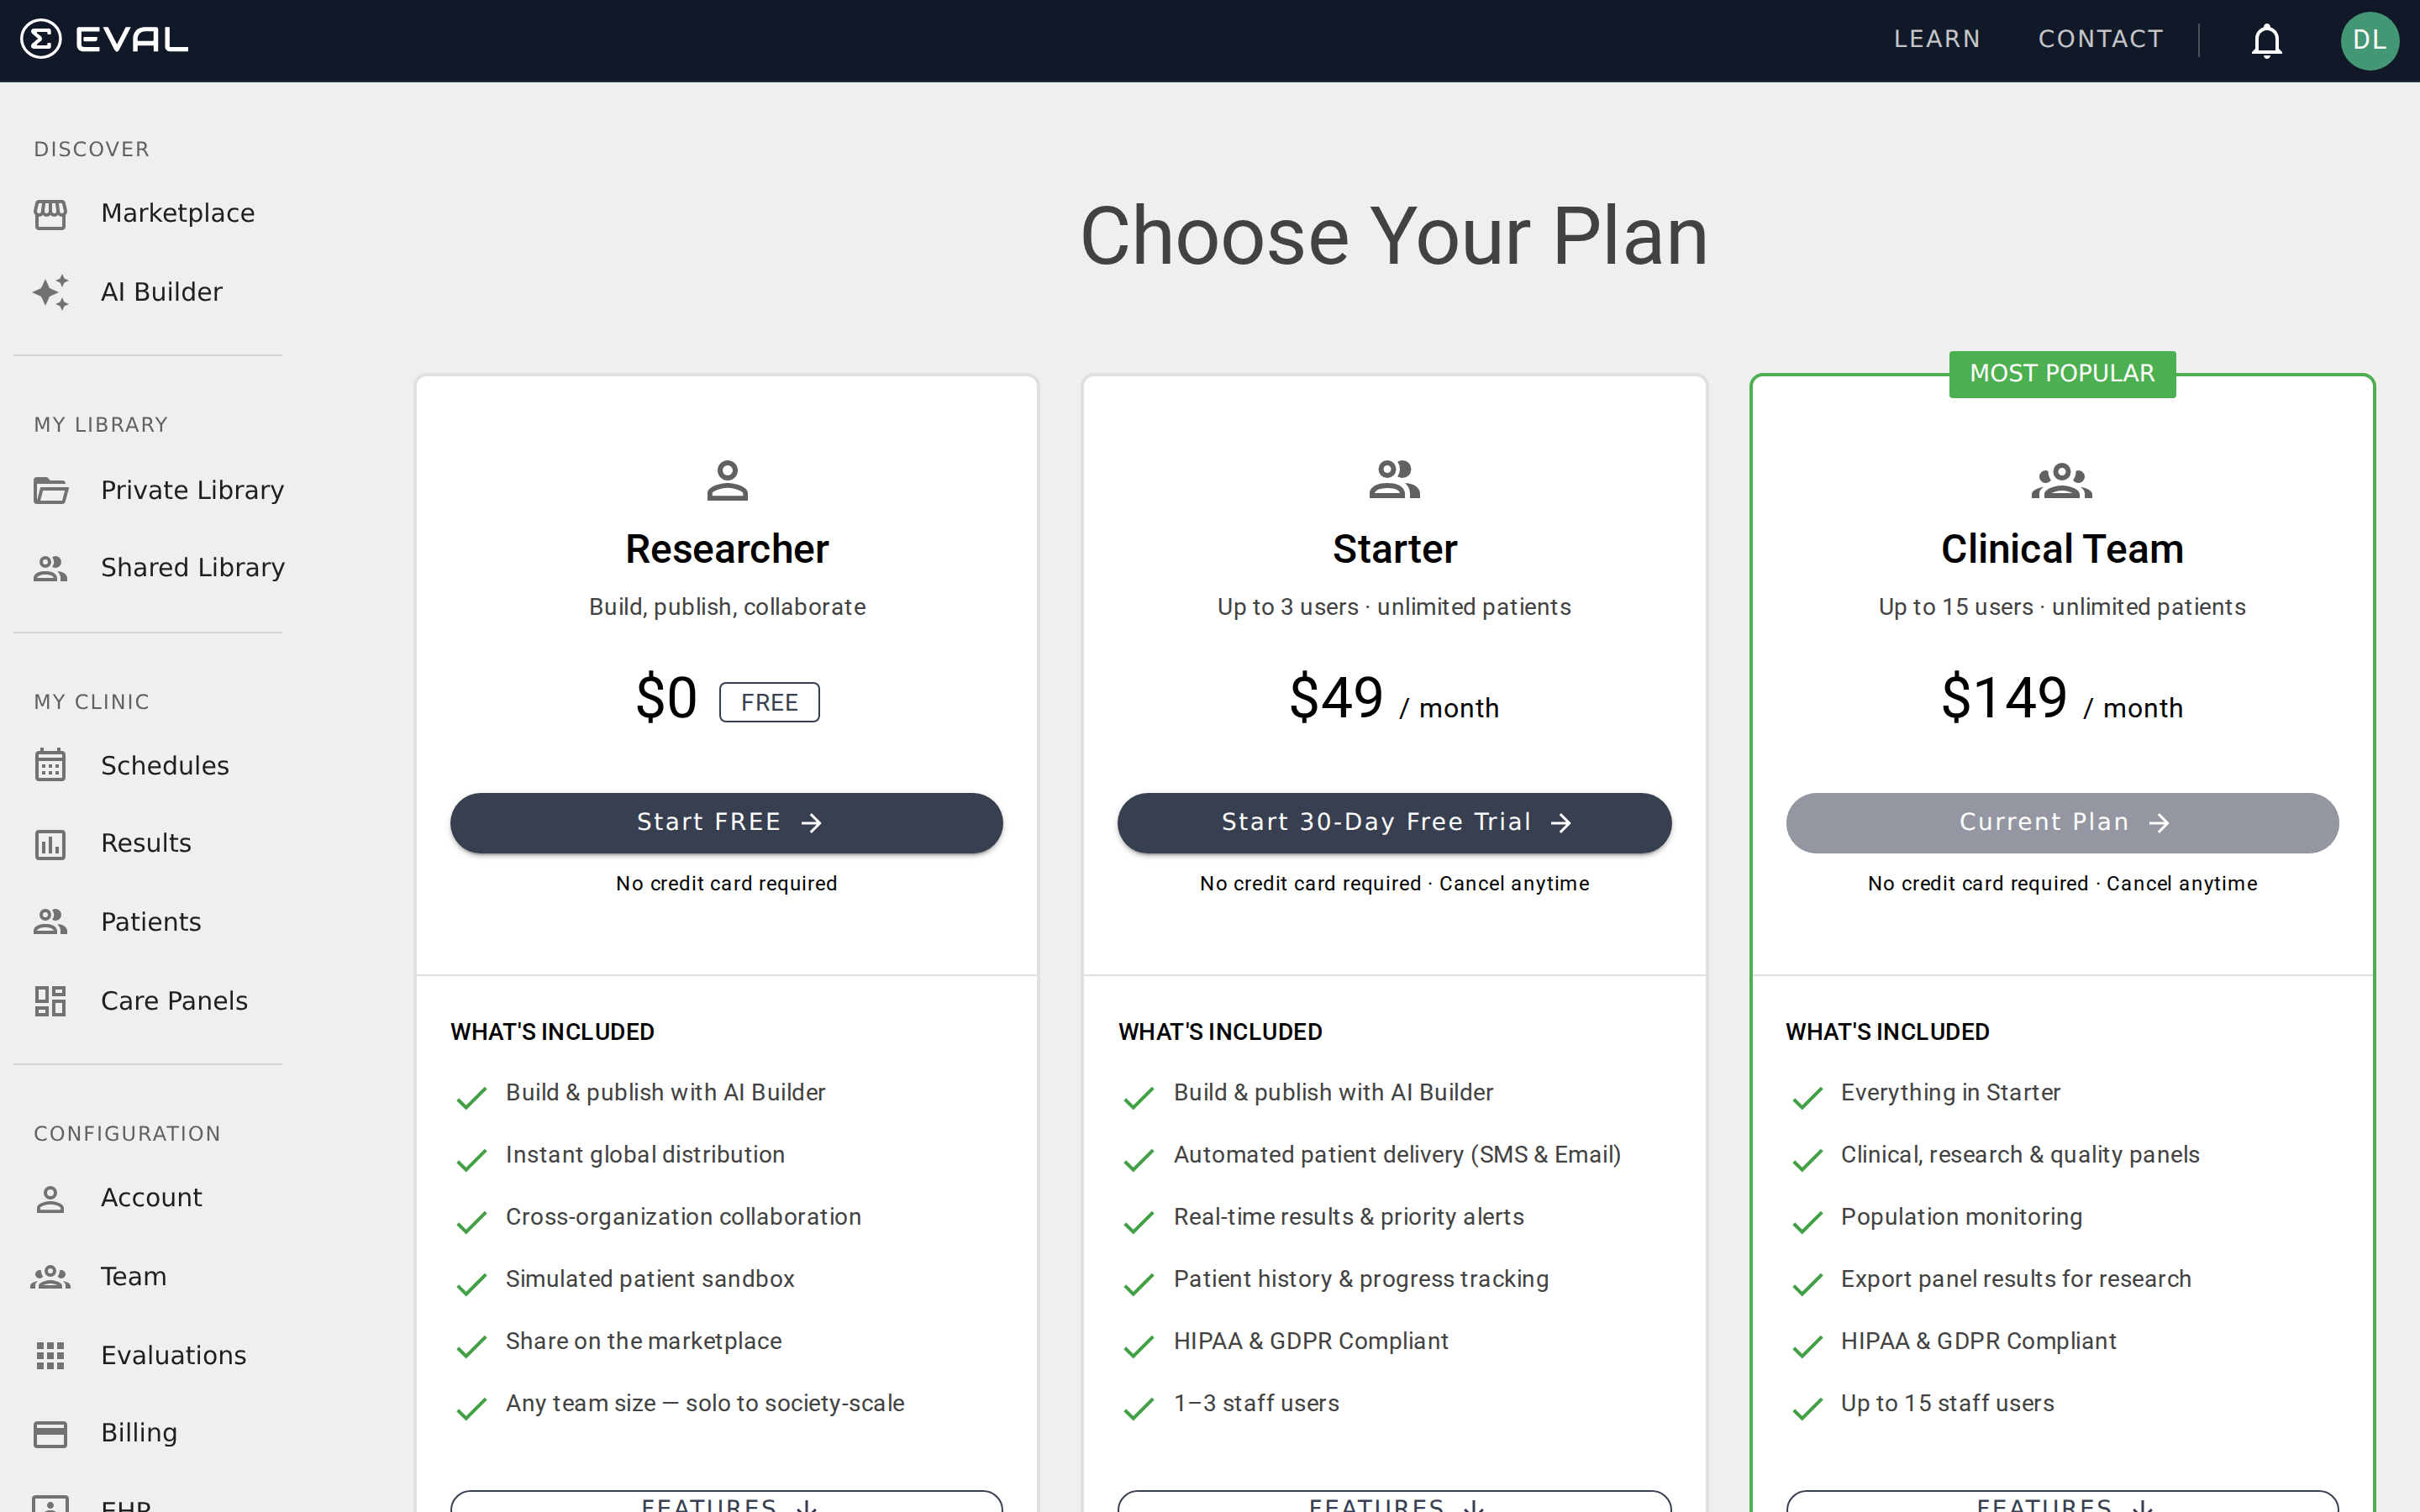Open Billing card icon in sidebar
The width and height of the screenshot is (2420, 1512).
click(51, 1432)
